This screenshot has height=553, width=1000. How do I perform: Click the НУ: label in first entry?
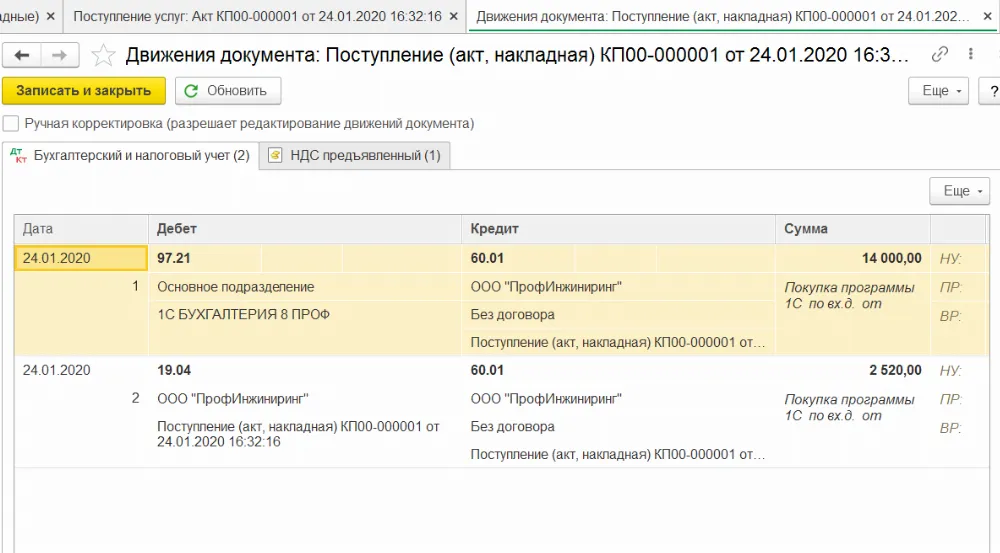950,258
